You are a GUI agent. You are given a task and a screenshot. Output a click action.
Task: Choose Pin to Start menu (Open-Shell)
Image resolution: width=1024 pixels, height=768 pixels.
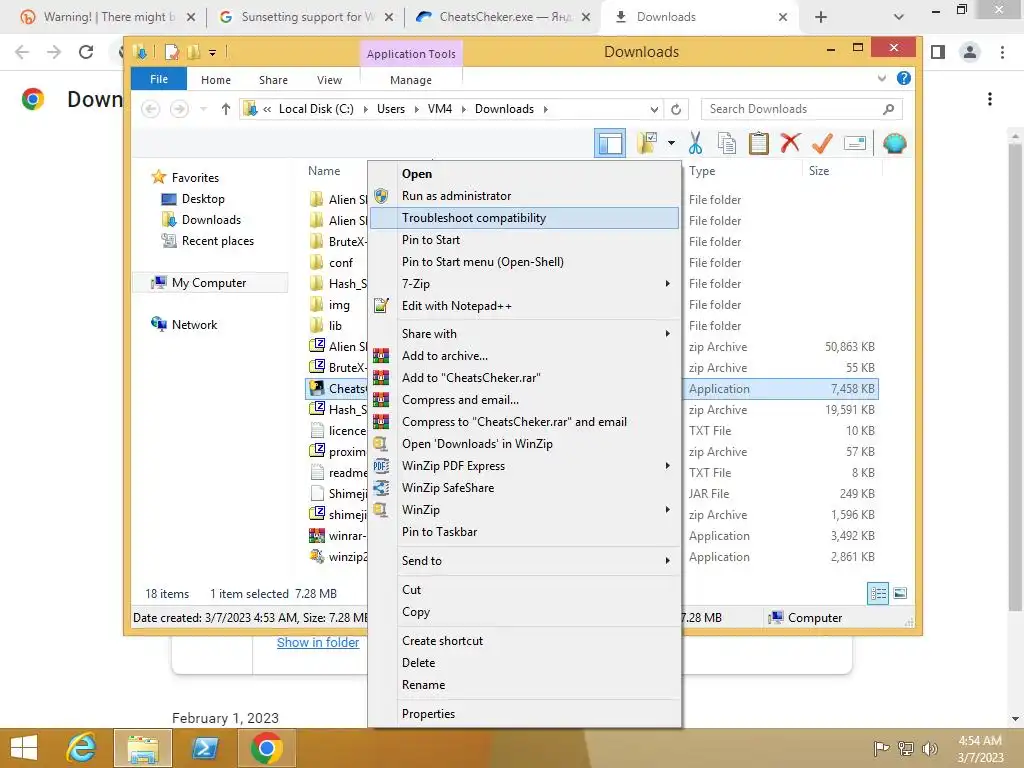tap(524, 262)
